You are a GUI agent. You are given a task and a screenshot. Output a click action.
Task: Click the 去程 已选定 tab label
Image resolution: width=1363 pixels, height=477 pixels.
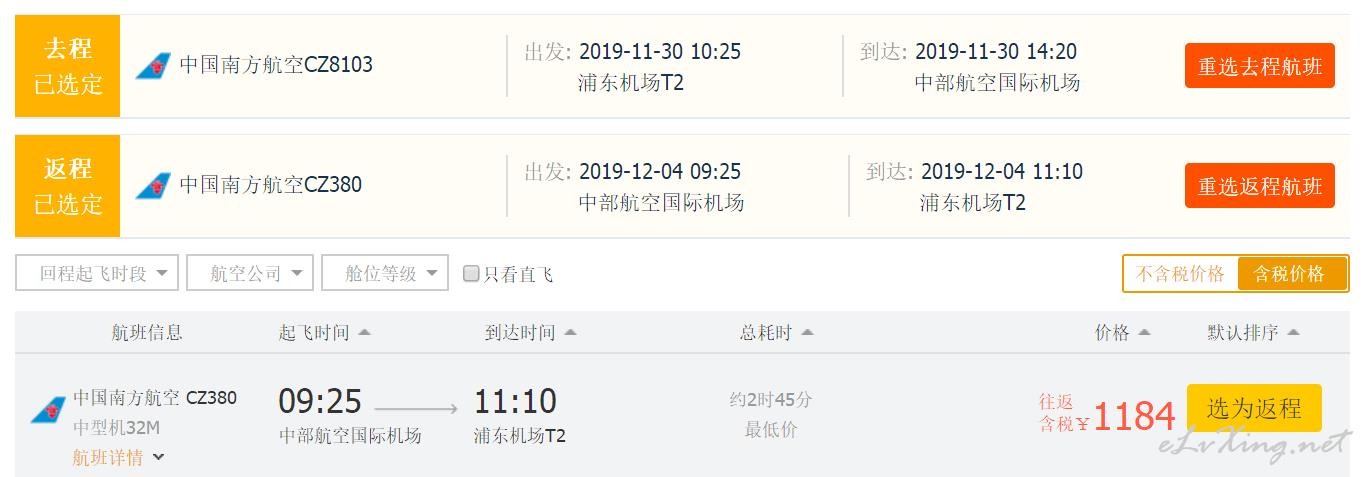point(68,66)
